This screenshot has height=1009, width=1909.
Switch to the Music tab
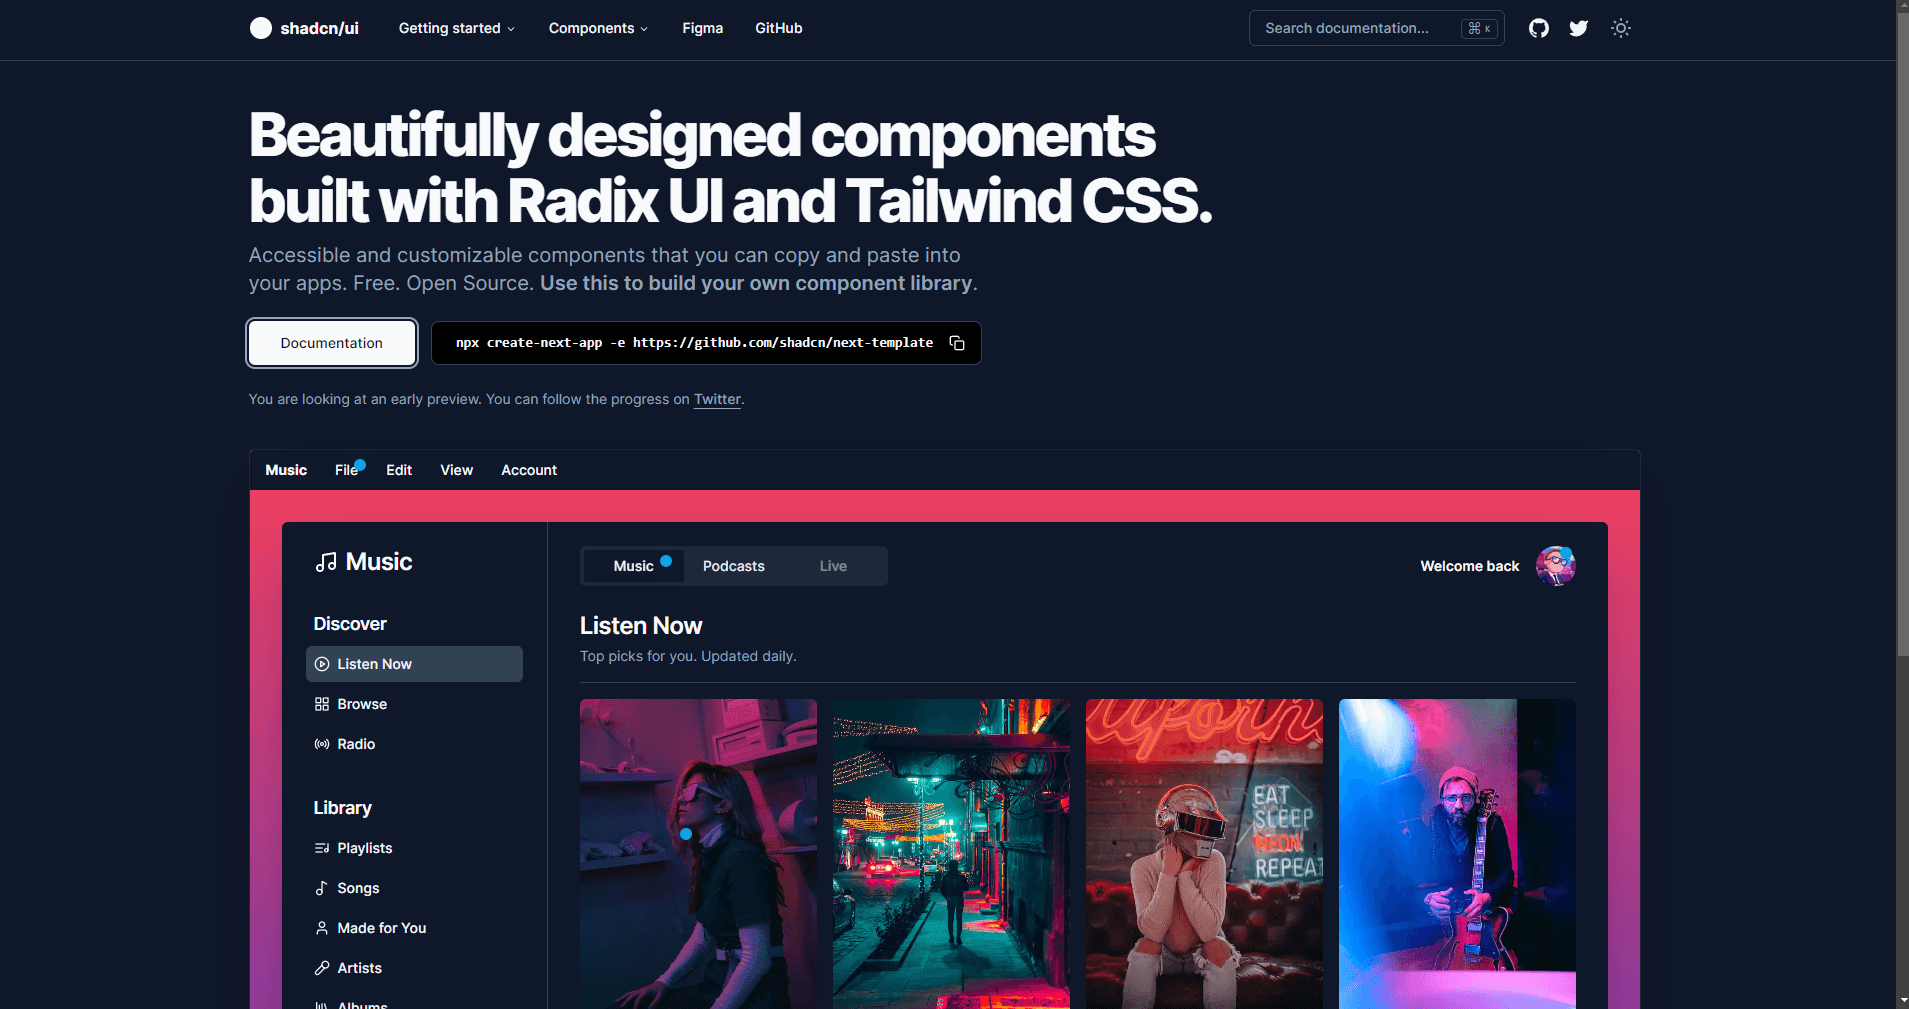[634, 566]
